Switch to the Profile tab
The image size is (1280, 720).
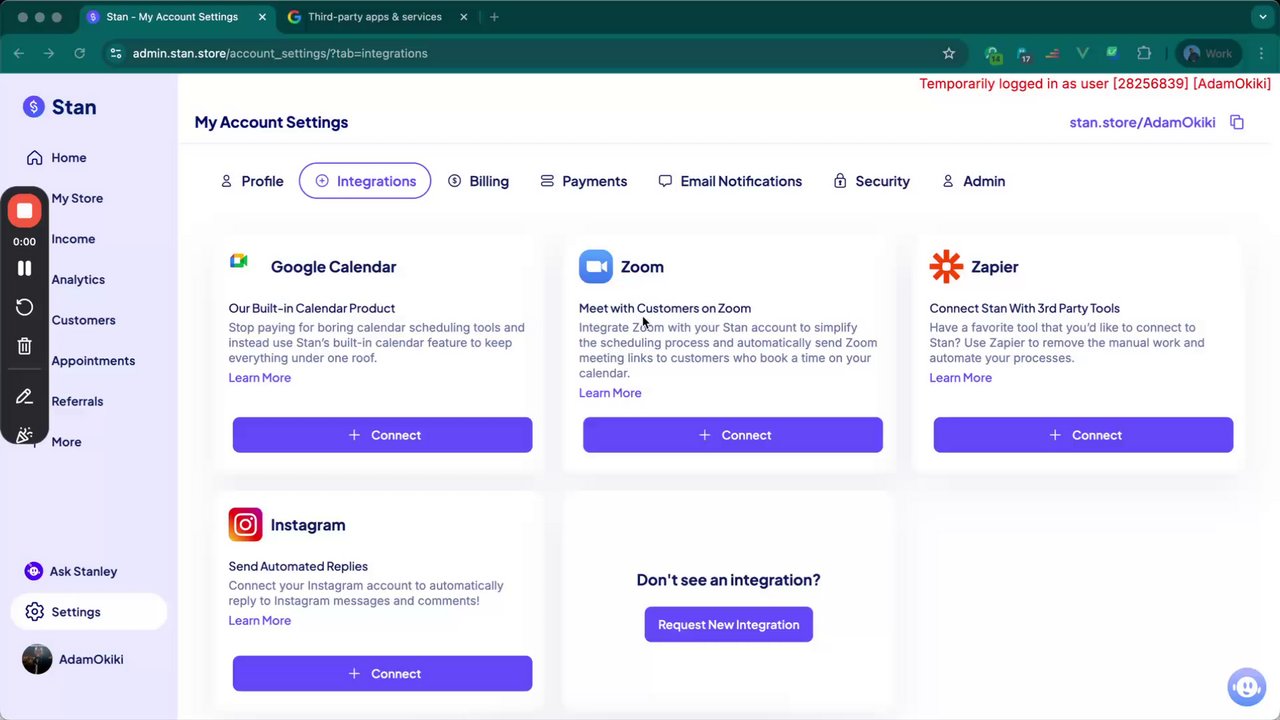(x=251, y=181)
